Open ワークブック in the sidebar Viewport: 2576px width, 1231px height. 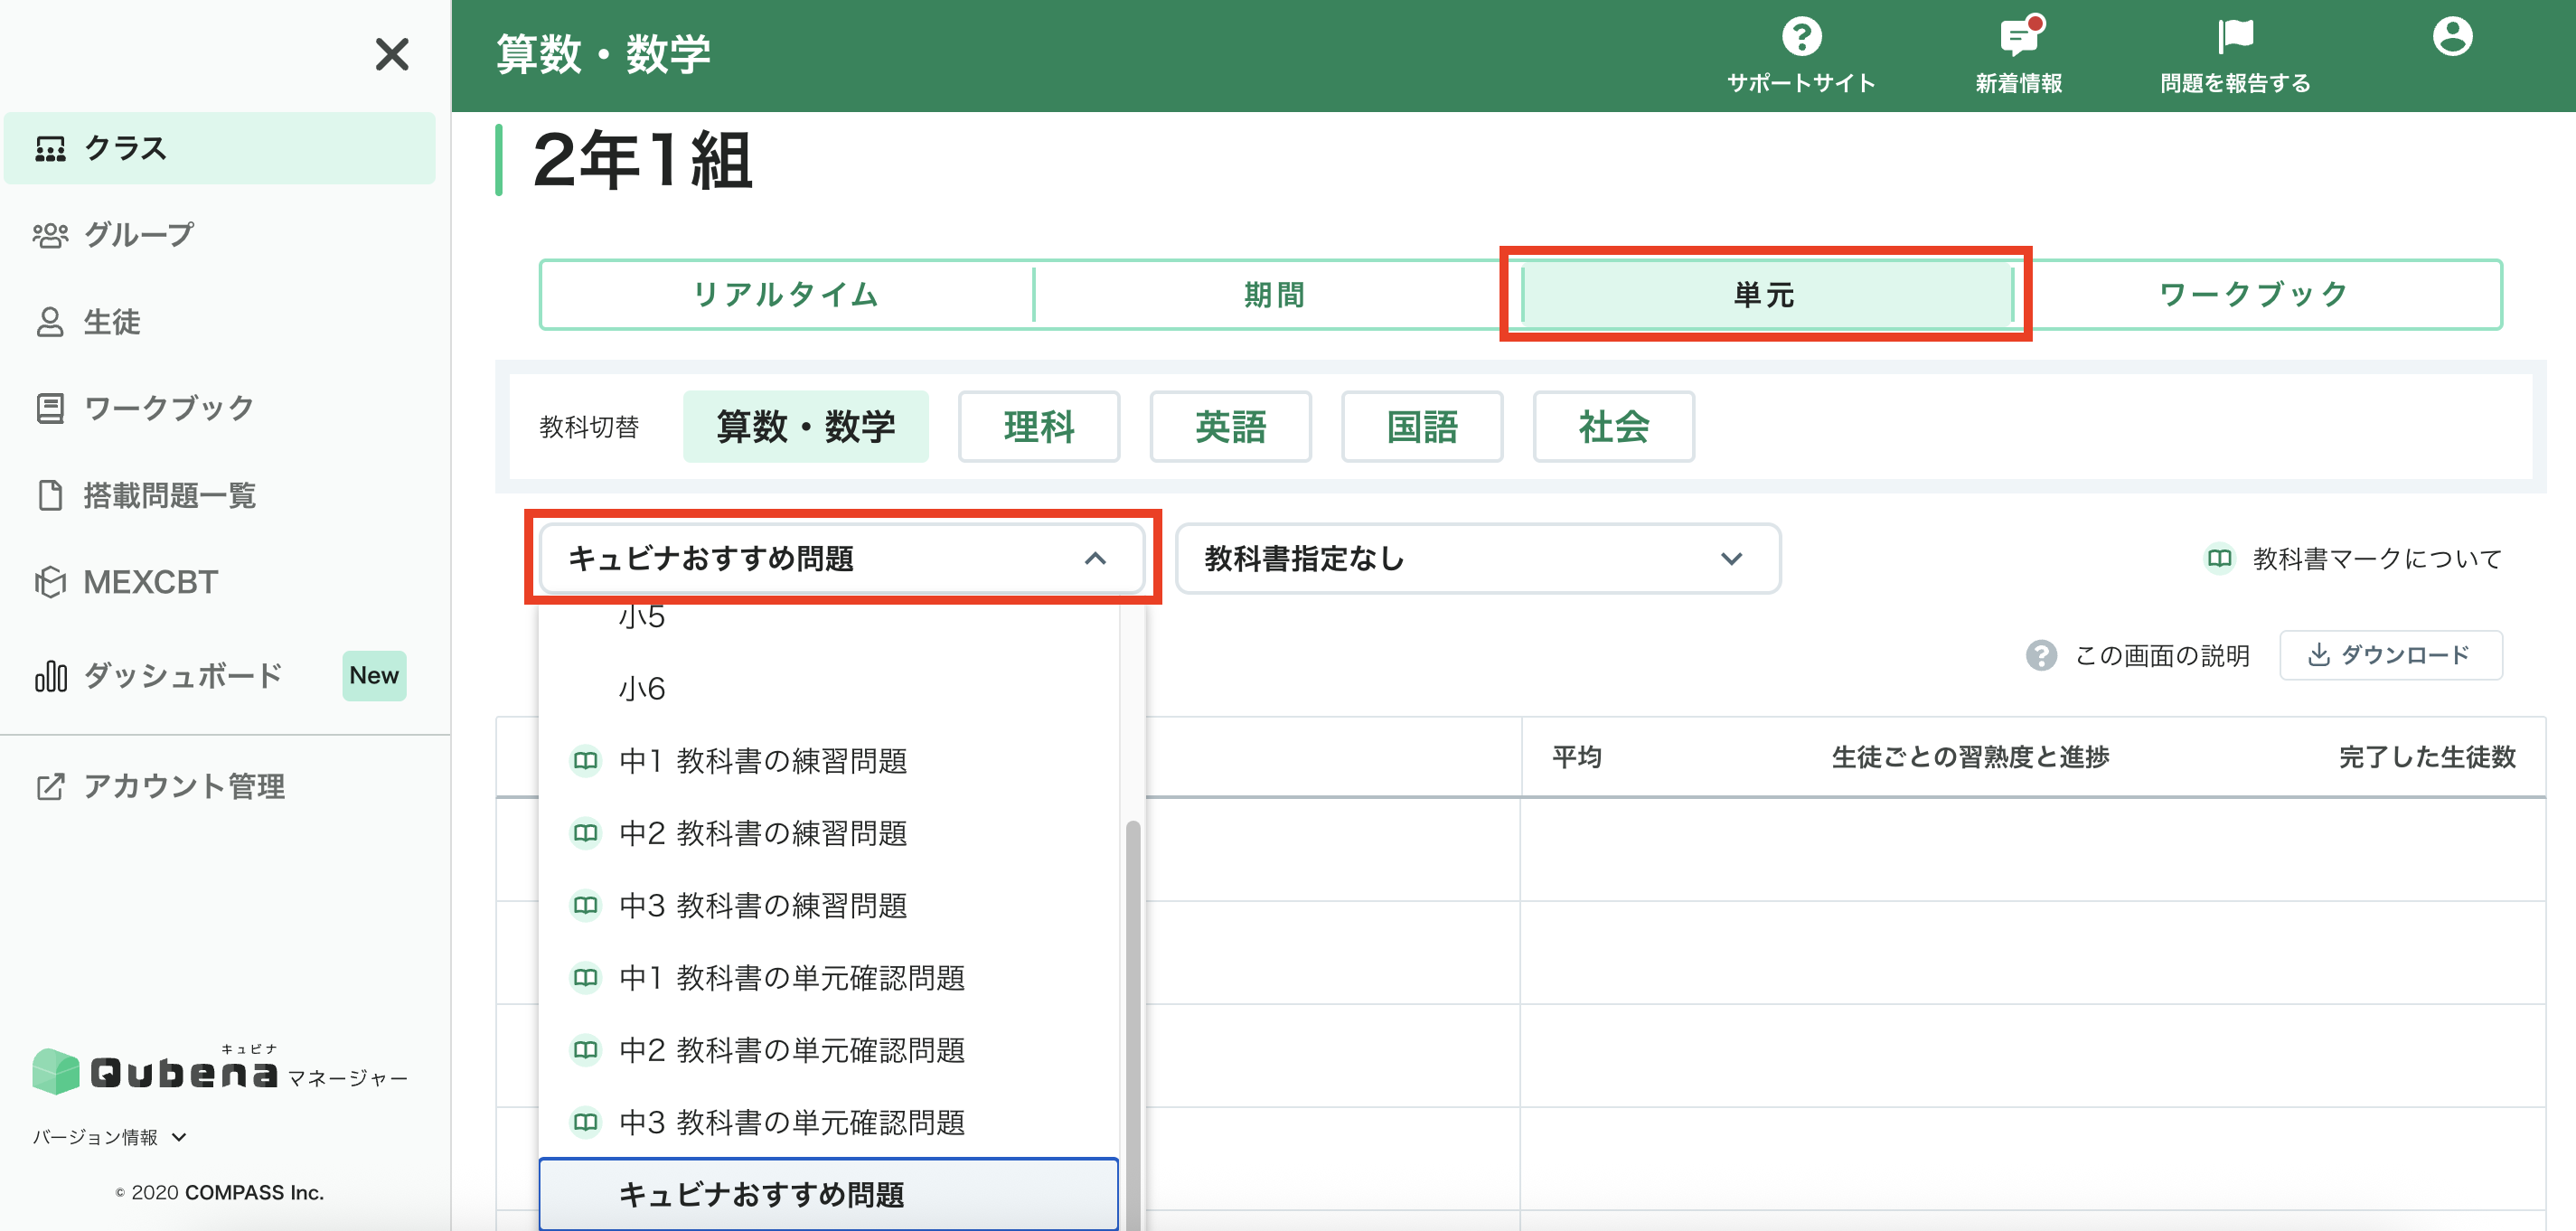[219, 408]
